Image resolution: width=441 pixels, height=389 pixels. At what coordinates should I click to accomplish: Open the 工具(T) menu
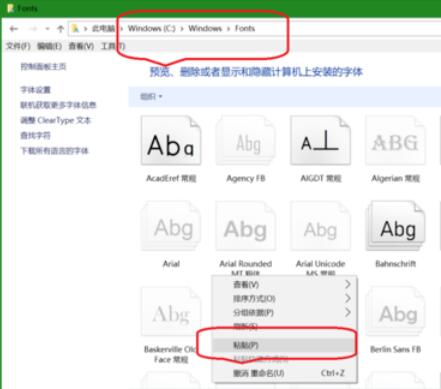(x=113, y=46)
